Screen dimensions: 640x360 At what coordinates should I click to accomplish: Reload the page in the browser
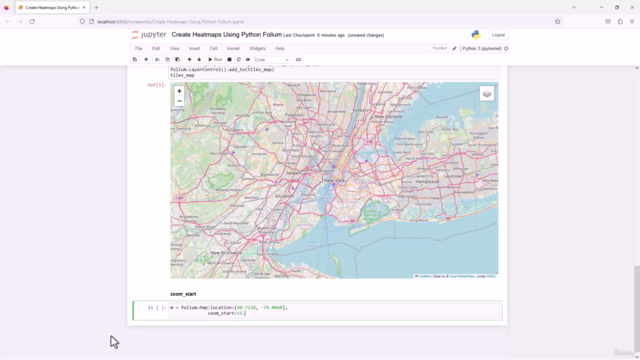click(x=32, y=22)
